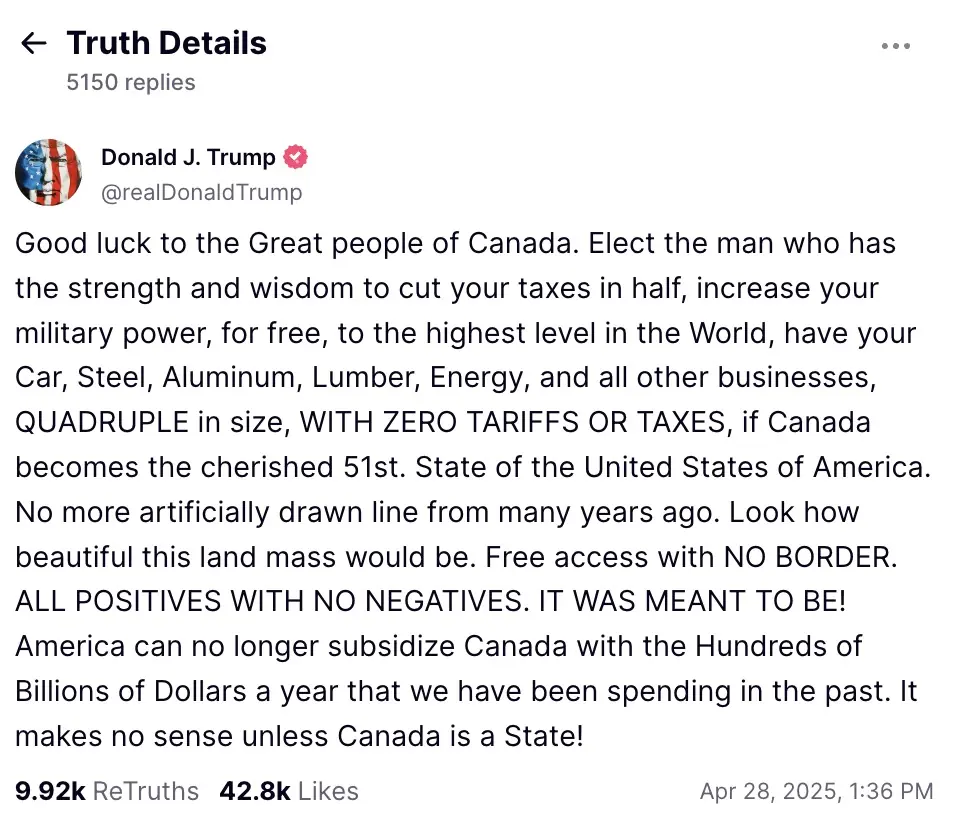Screen dimensions: 954x826
Task: Select the pink verification seal next to the name
Action: (294, 157)
